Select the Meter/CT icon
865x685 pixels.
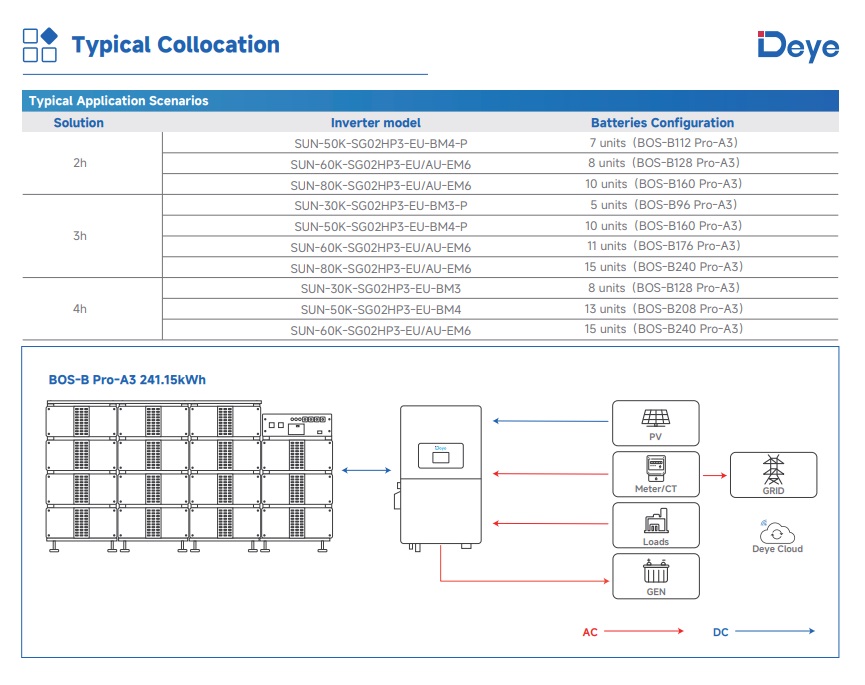point(656,468)
